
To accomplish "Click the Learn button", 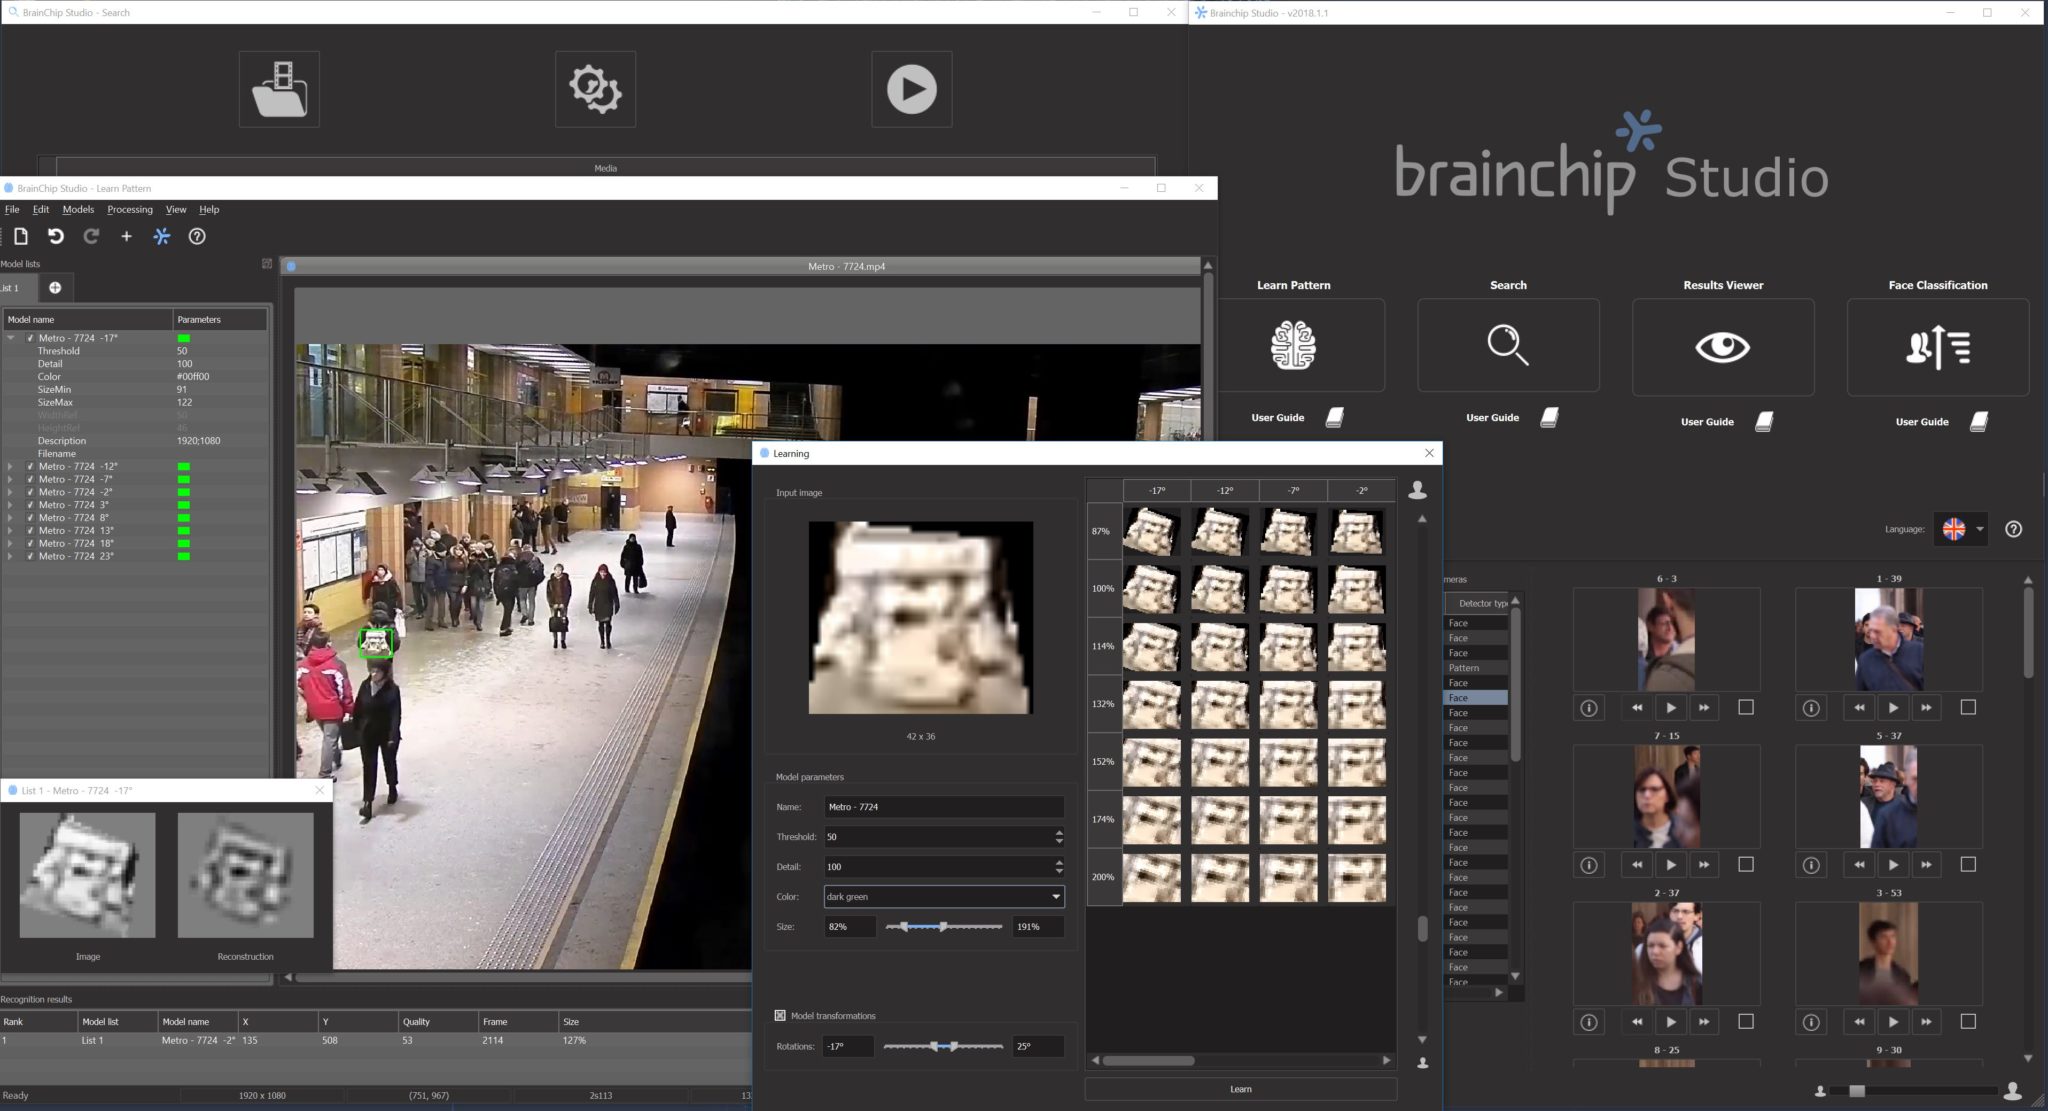I will click(x=1240, y=1089).
